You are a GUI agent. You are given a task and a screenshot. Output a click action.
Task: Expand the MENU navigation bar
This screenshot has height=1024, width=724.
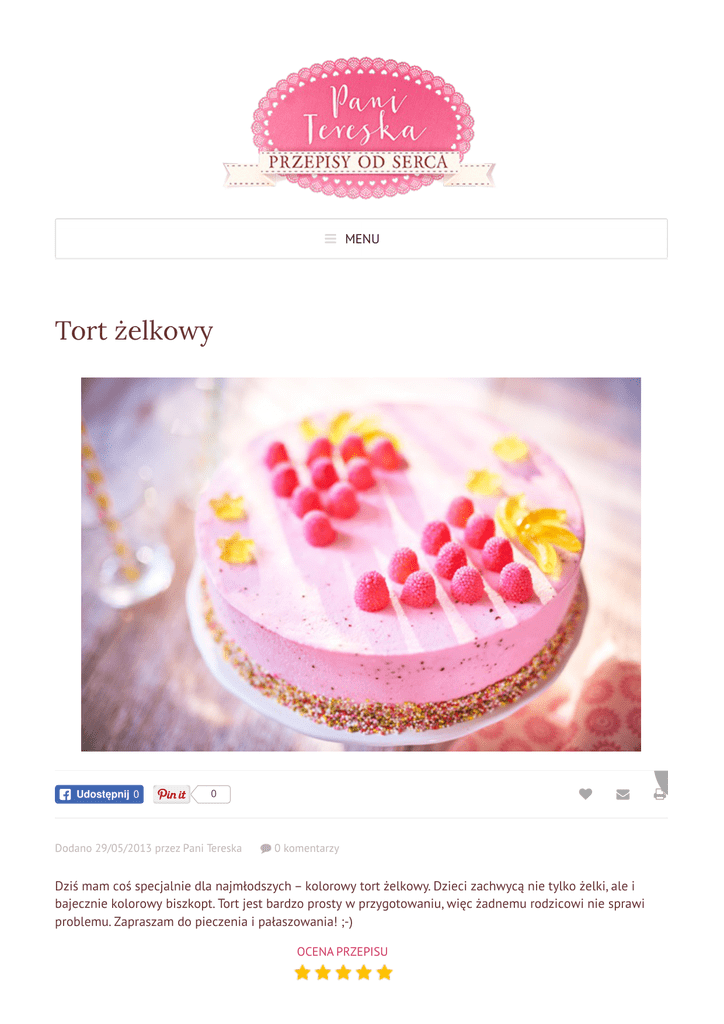[361, 239]
